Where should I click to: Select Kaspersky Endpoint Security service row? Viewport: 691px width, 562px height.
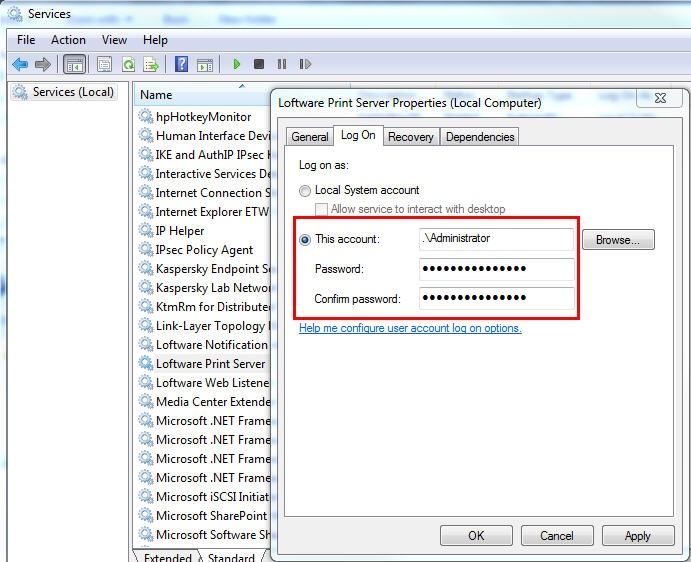tap(203, 268)
